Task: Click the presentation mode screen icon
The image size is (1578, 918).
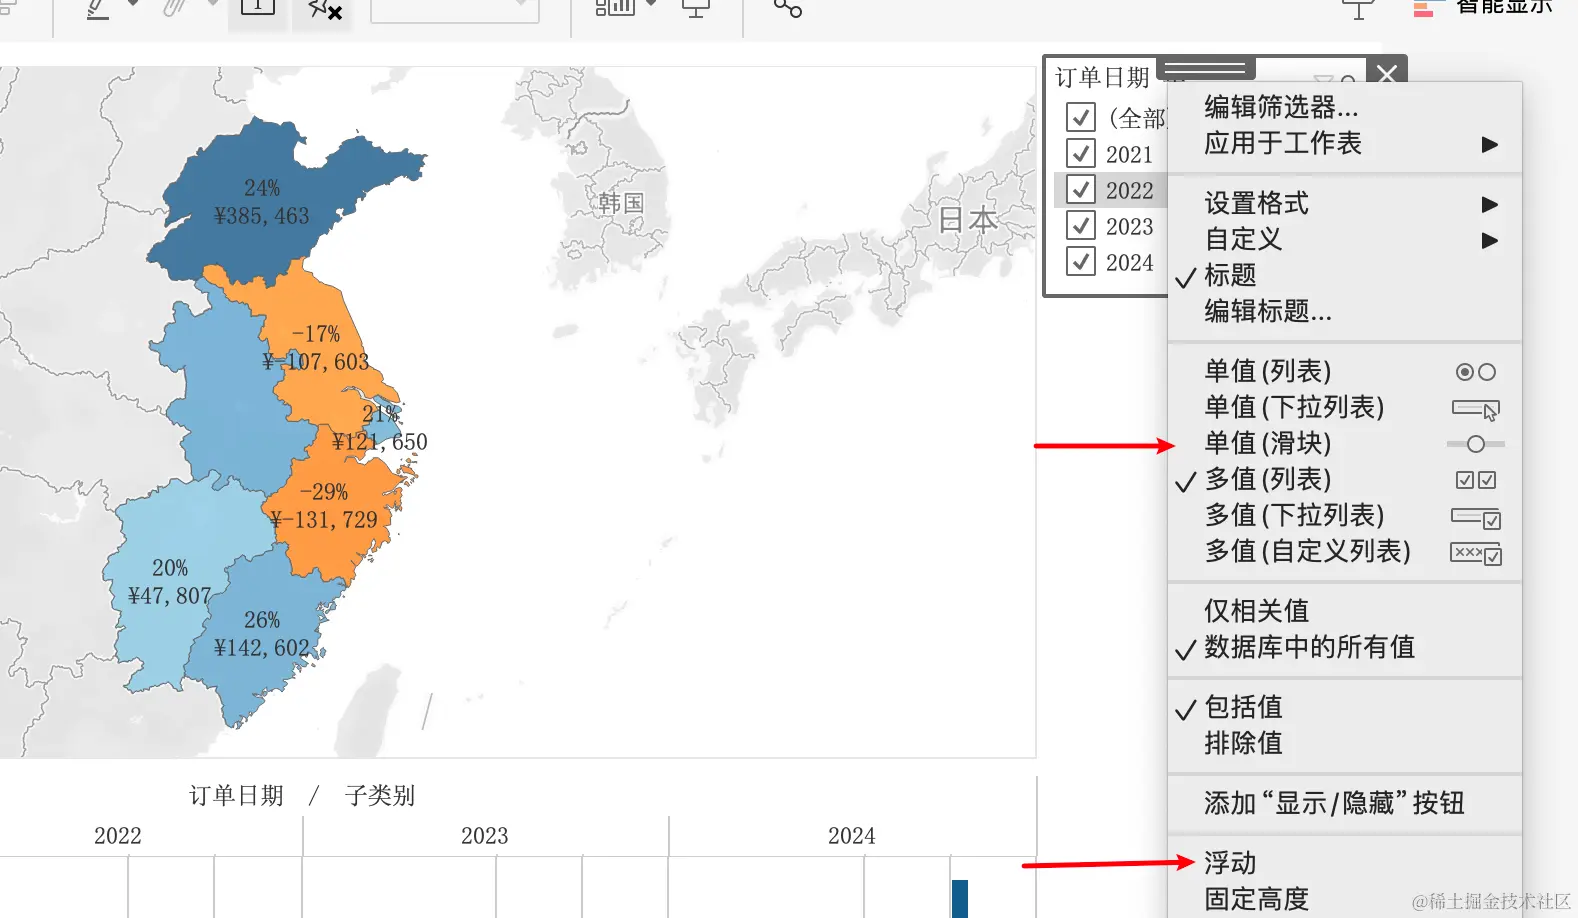Action: click(695, 9)
